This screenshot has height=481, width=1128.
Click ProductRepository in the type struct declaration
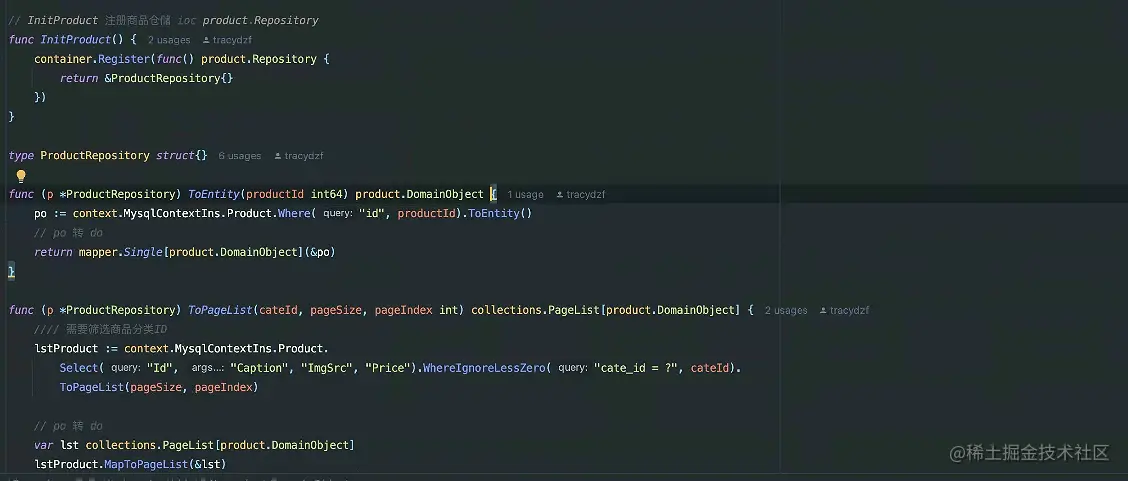95,155
